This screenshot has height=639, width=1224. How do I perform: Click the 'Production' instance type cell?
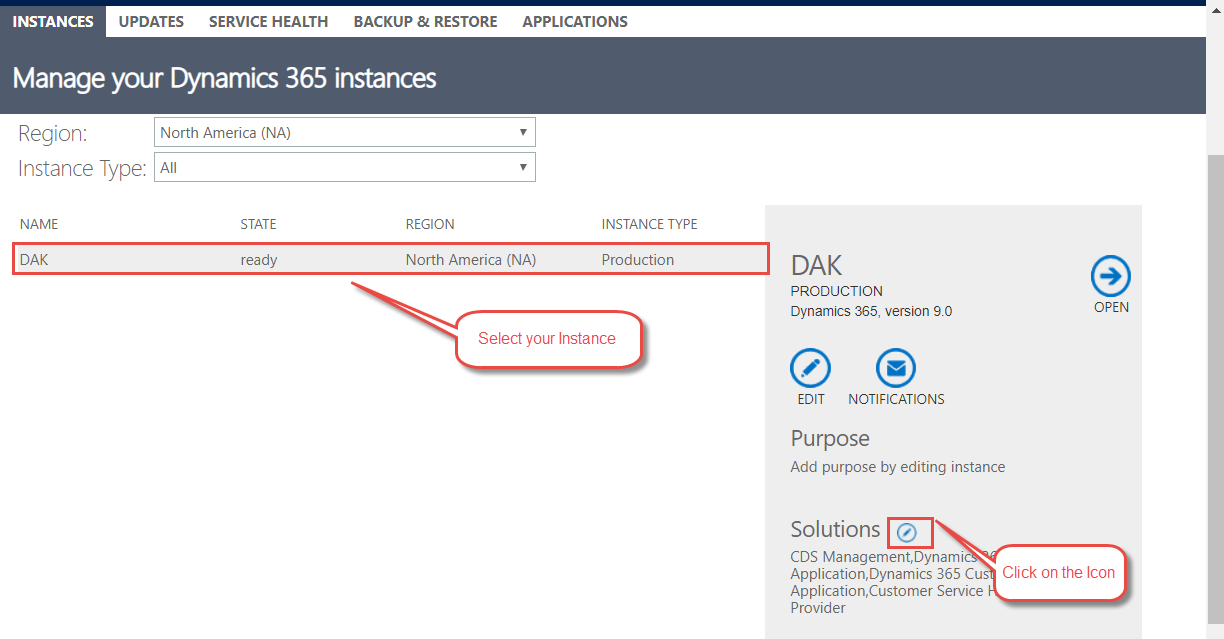pos(638,260)
